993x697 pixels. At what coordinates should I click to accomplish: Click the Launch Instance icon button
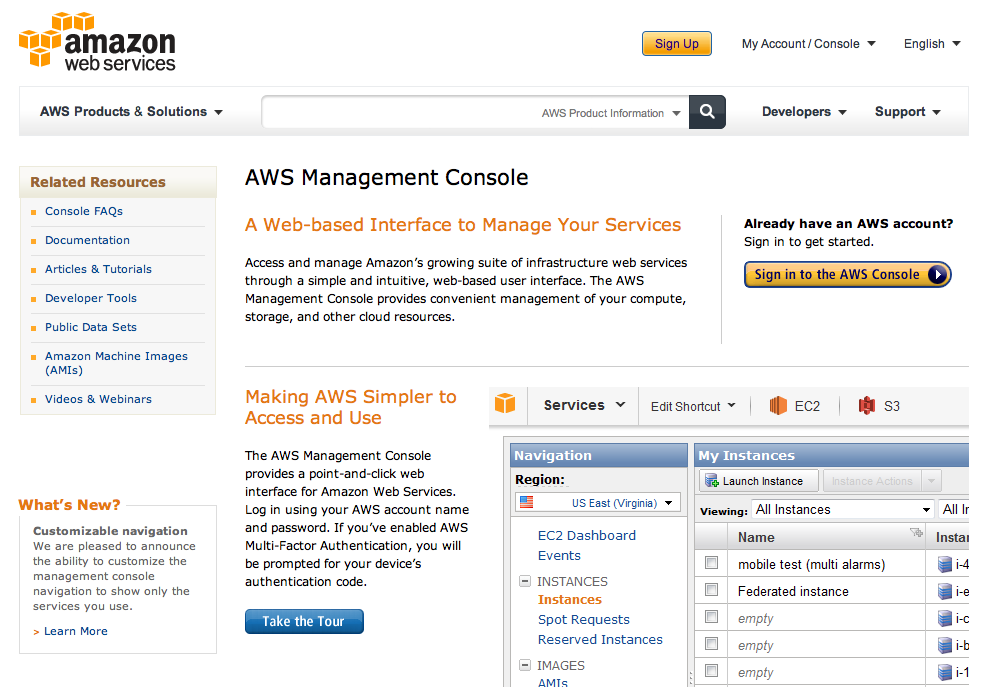(759, 481)
